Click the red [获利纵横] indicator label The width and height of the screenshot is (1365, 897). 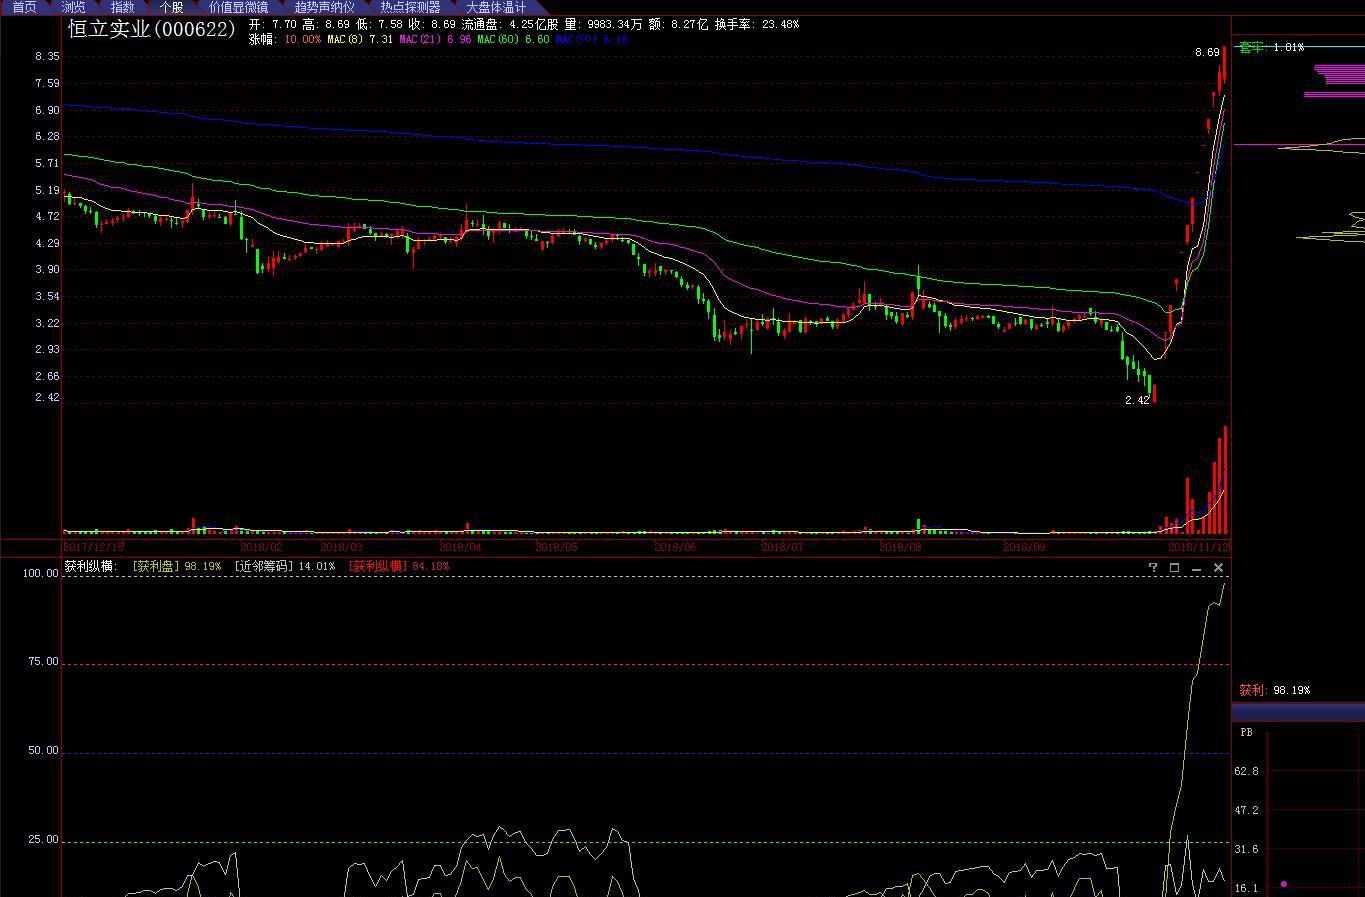378,566
